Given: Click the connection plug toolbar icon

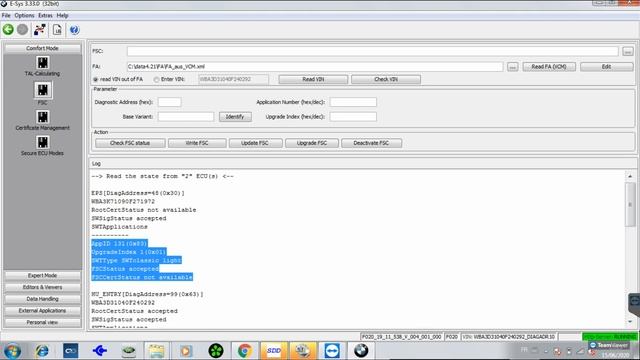Looking at the screenshot, I should pyautogui.click(x=40, y=30).
